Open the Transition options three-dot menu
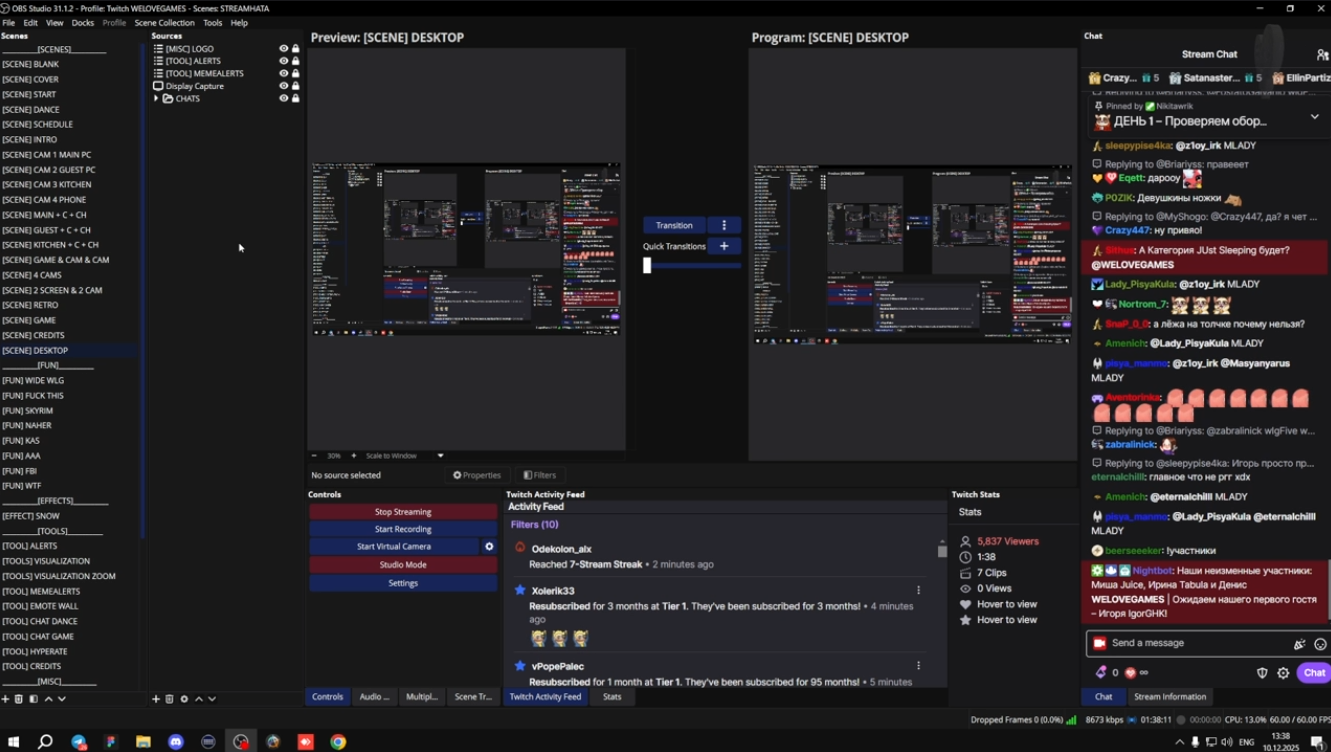Image resolution: width=1331 pixels, height=752 pixels. click(724, 225)
